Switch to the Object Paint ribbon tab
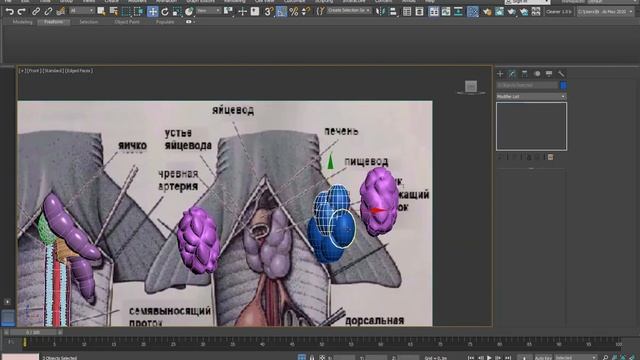The height and width of the screenshot is (360, 640). pyautogui.click(x=127, y=22)
